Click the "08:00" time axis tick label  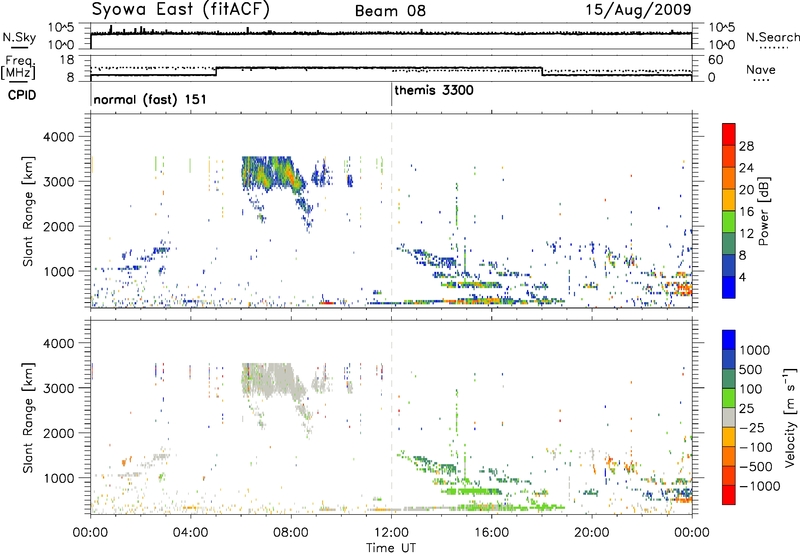(x=291, y=533)
